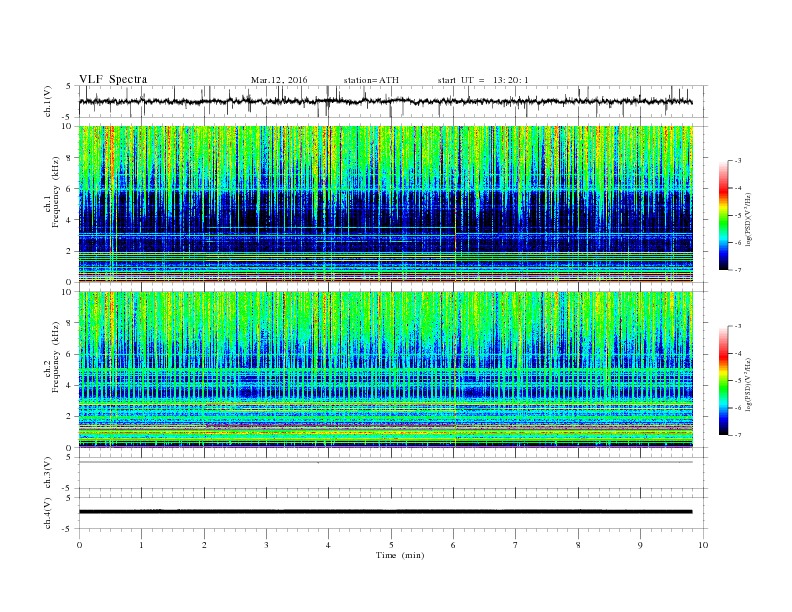Click the "-3" label on upper color bar
The height and width of the screenshot is (612, 792).
click(x=737, y=161)
